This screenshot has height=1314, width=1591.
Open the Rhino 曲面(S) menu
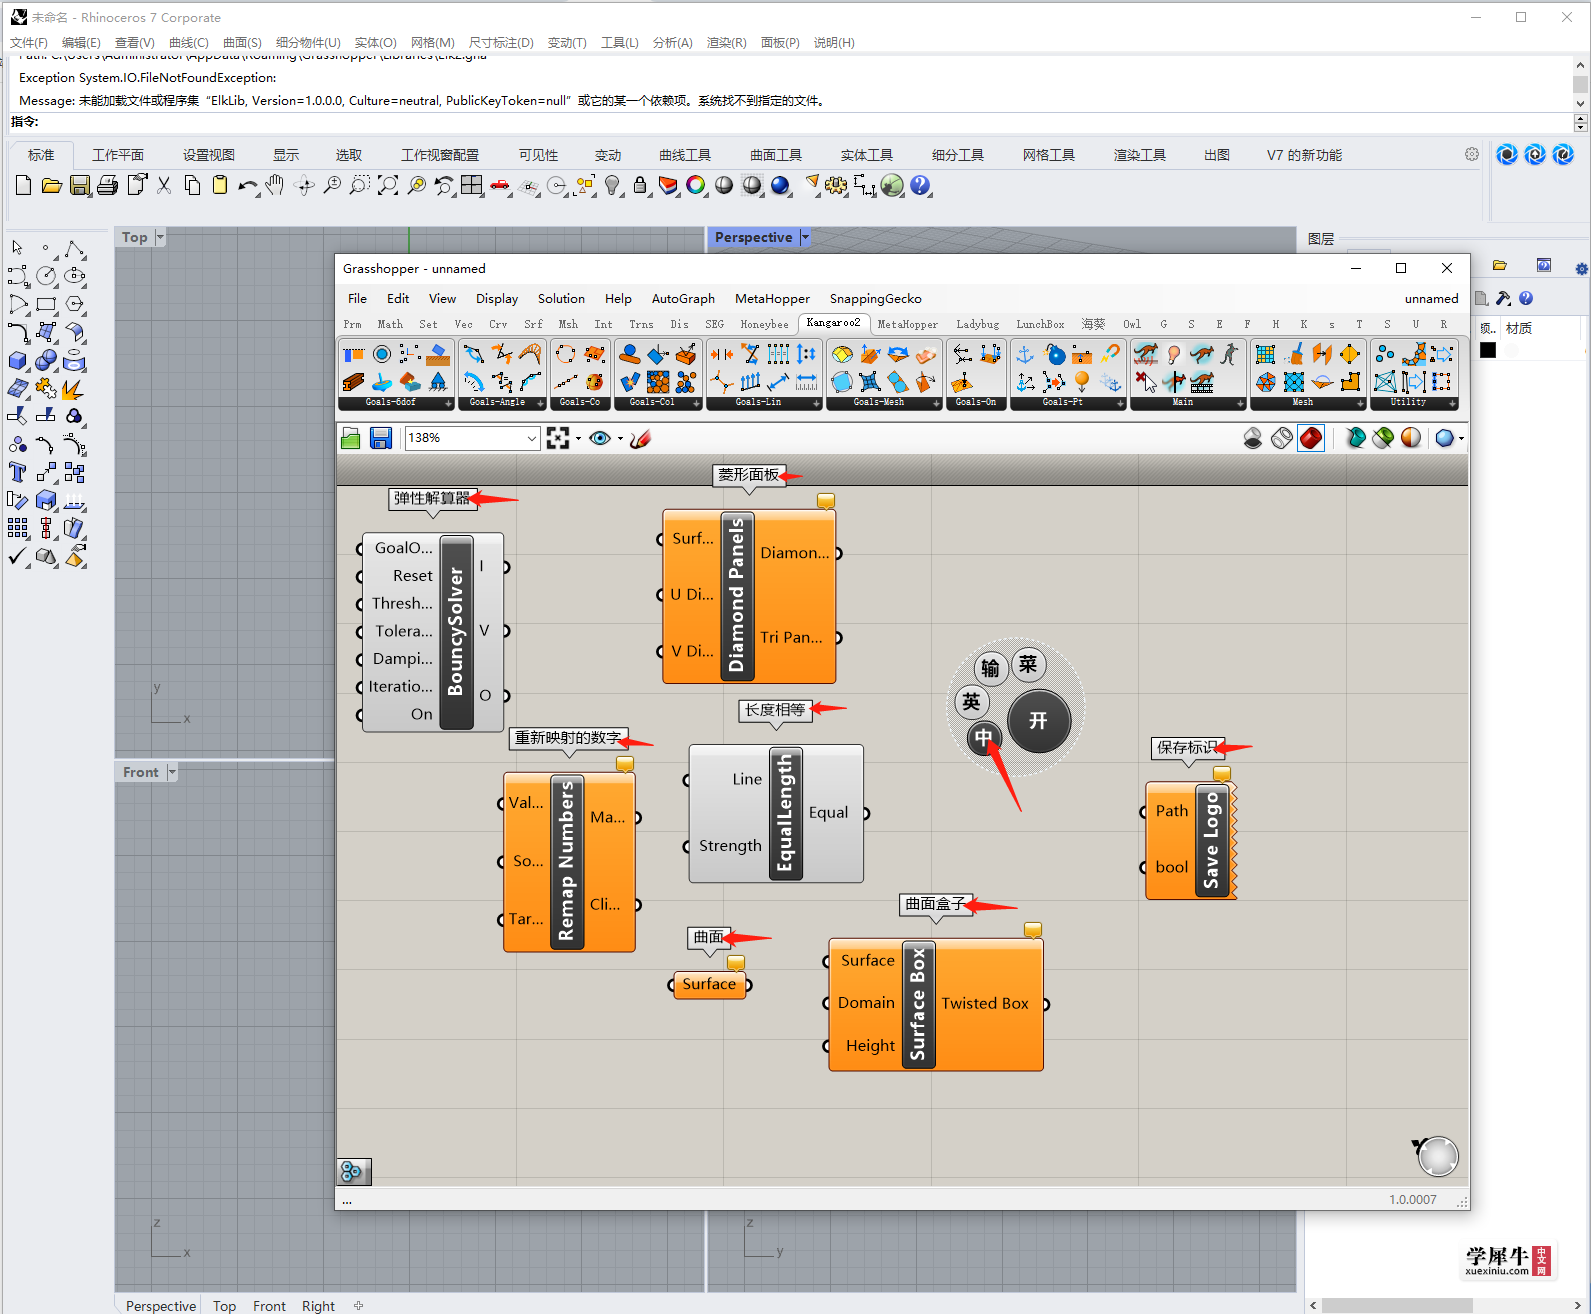[x=242, y=42]
